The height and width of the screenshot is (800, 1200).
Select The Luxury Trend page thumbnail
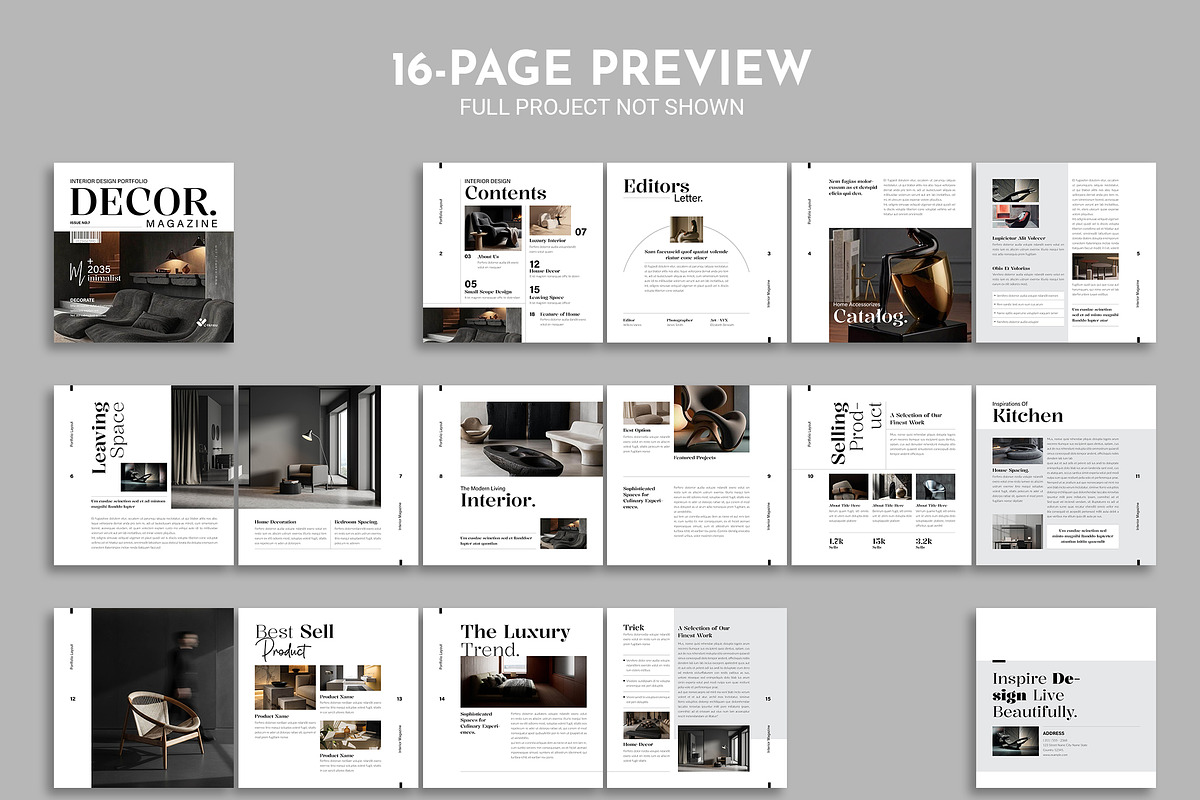tap(512, 698)
